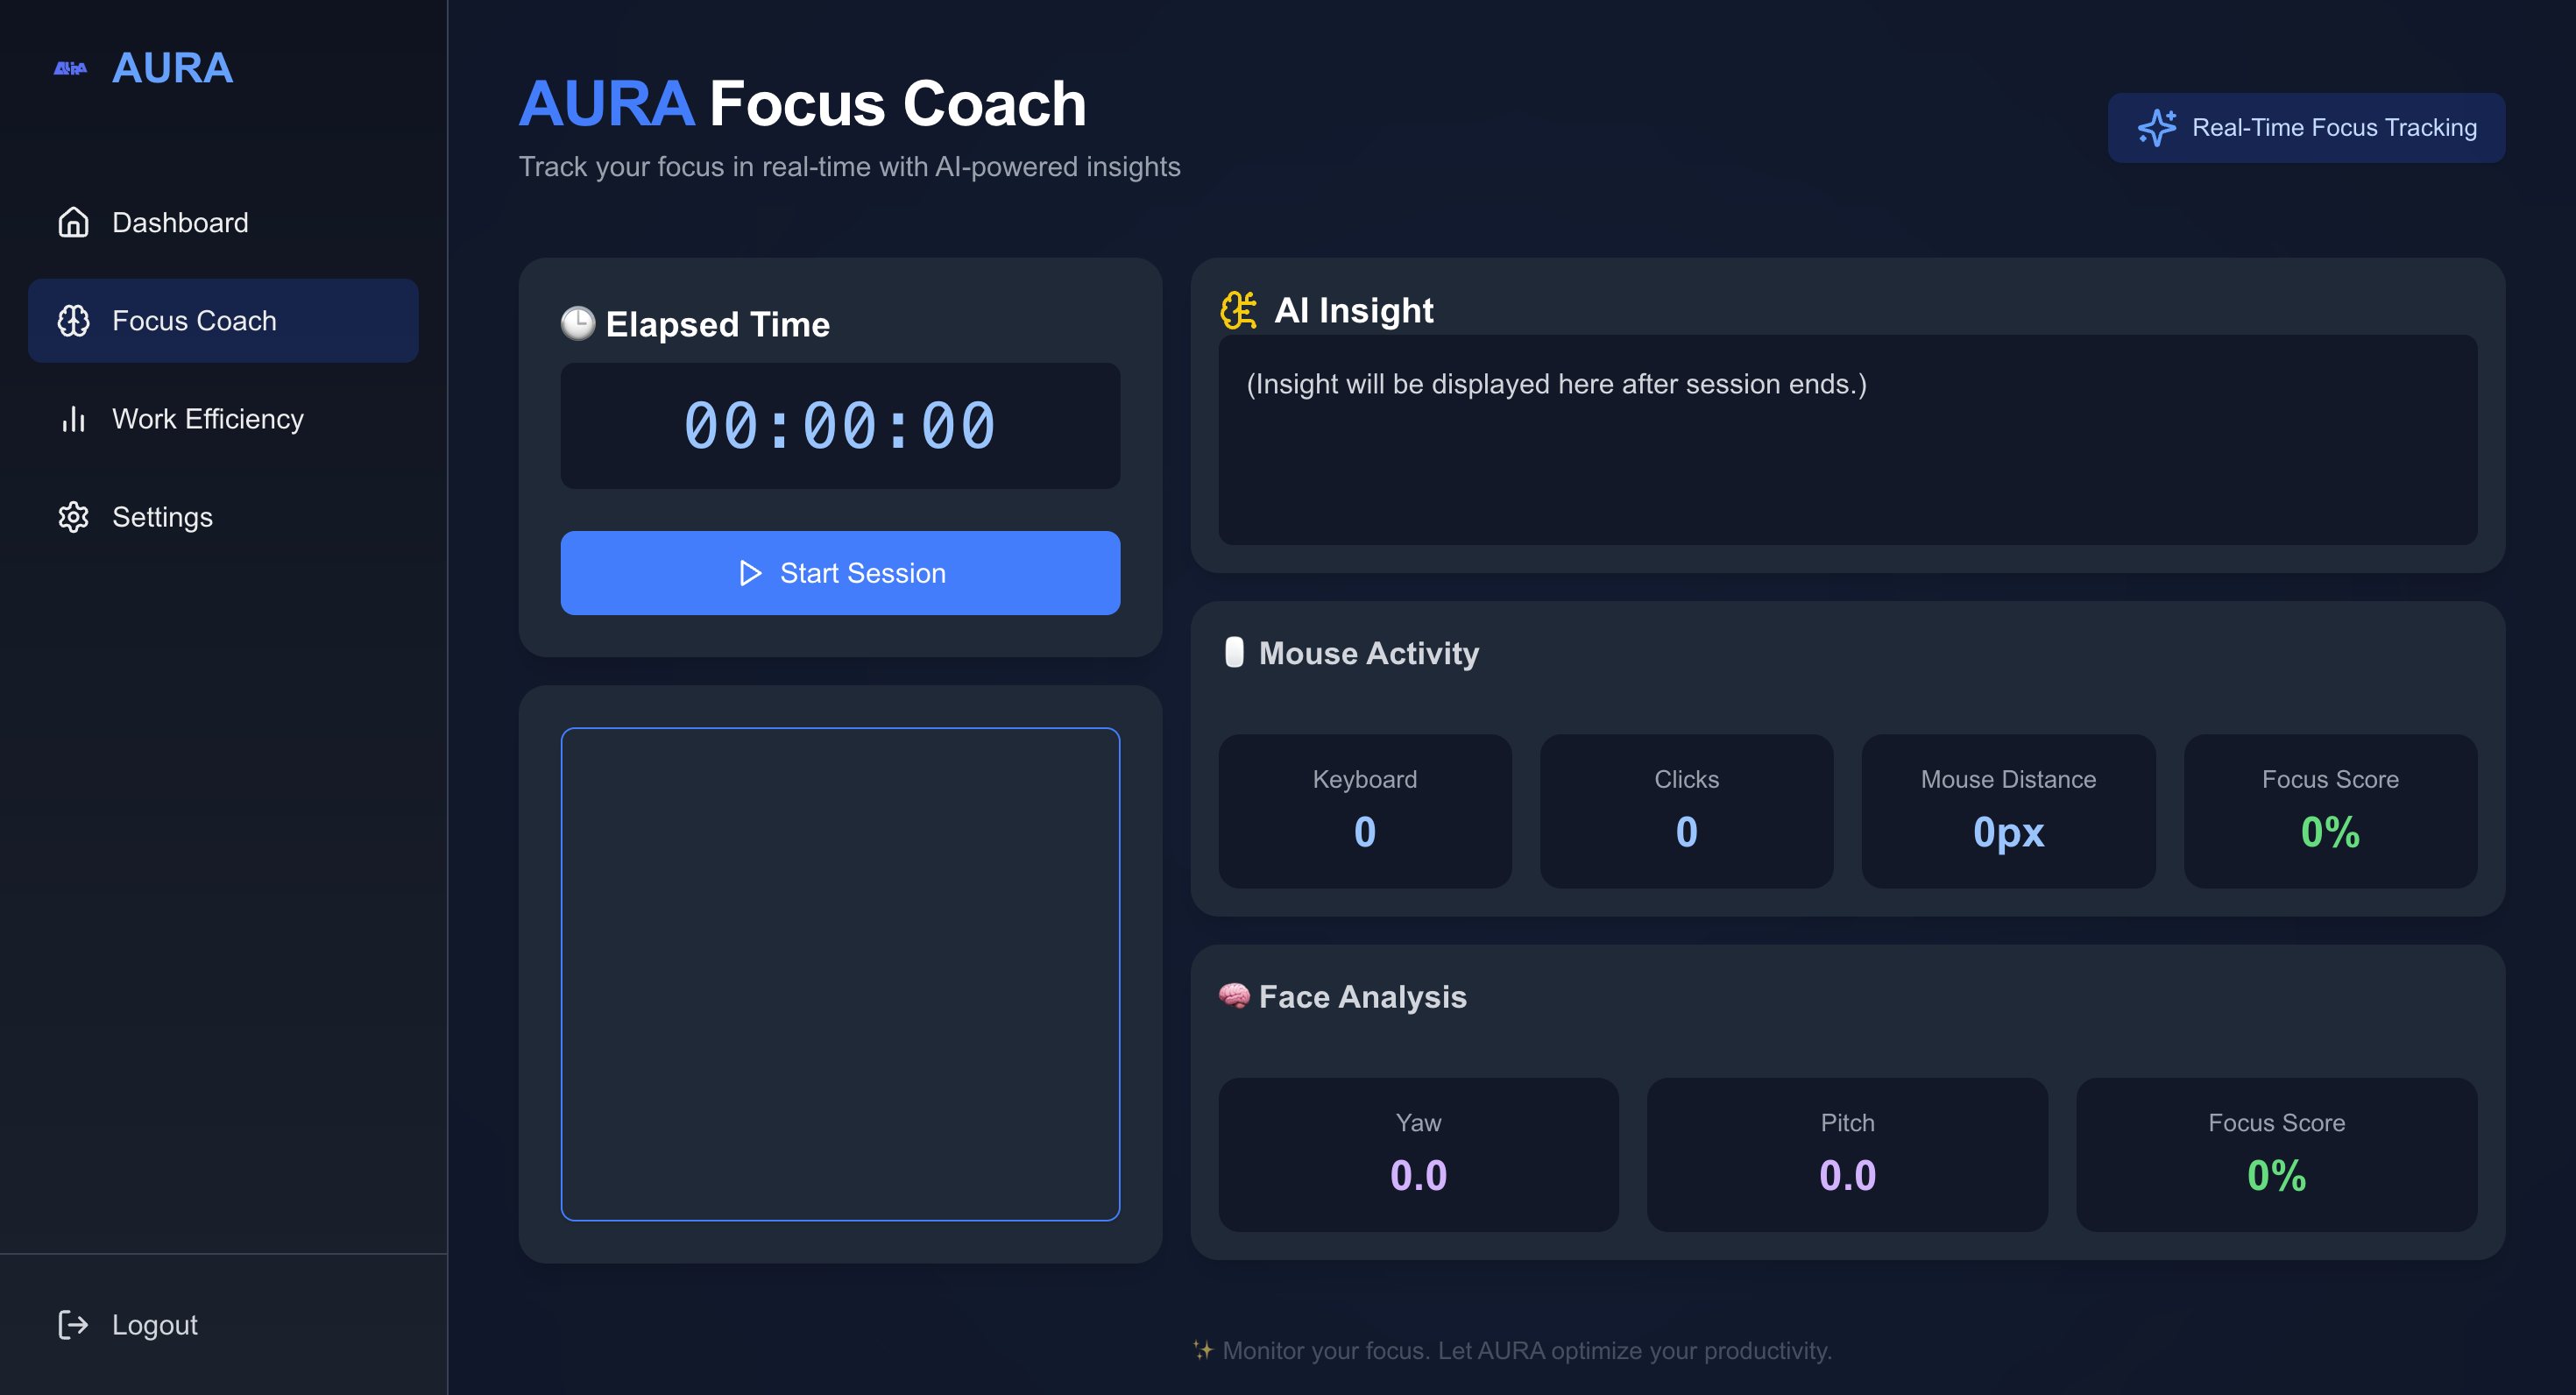Open the Dashboard menu item
Screen dimensions: 2576x1395
tap(180, 222)
